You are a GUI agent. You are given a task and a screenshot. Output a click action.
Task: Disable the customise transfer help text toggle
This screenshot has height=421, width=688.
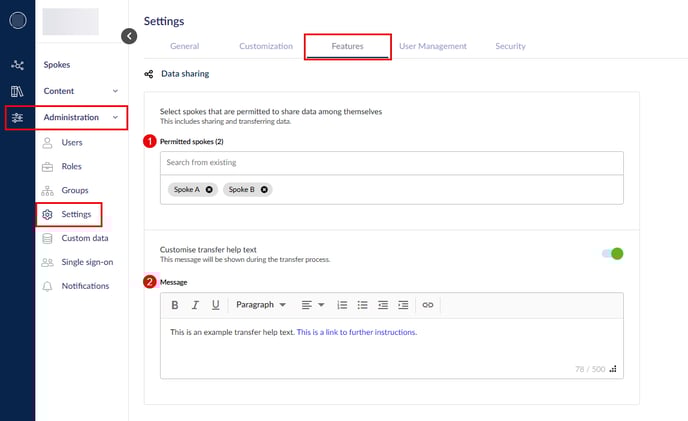[612, 253]
